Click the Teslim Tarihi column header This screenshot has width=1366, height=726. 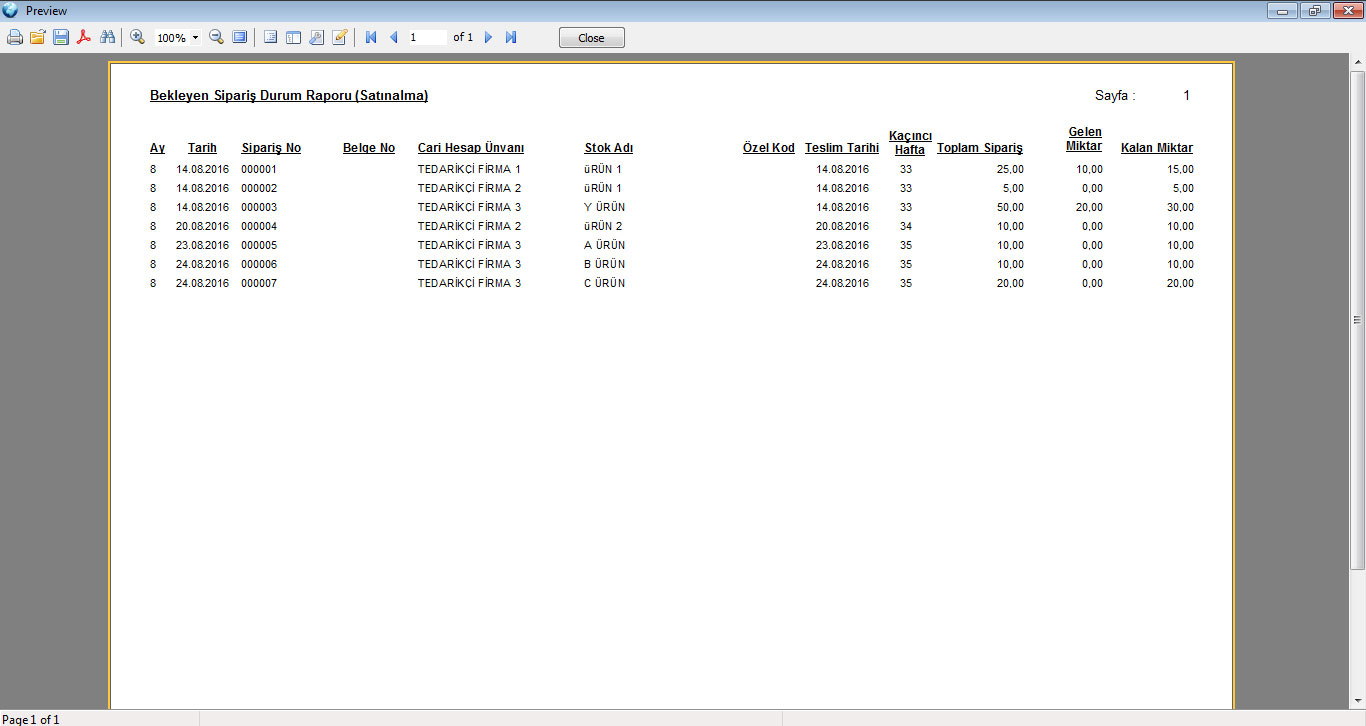point(842,148)
